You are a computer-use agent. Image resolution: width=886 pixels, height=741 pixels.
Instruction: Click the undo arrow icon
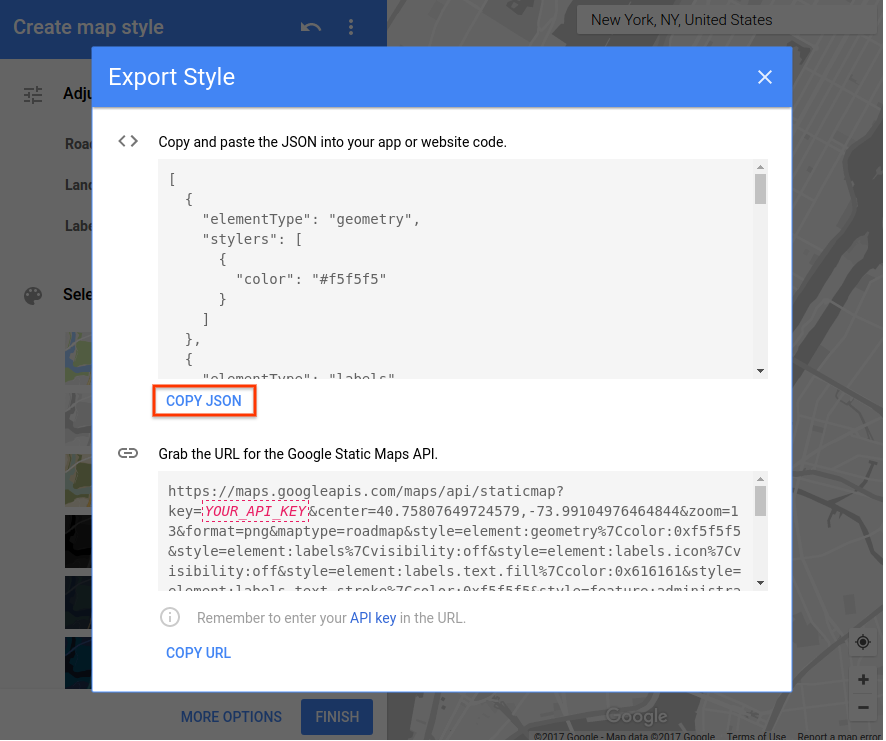tap(311, 27)
